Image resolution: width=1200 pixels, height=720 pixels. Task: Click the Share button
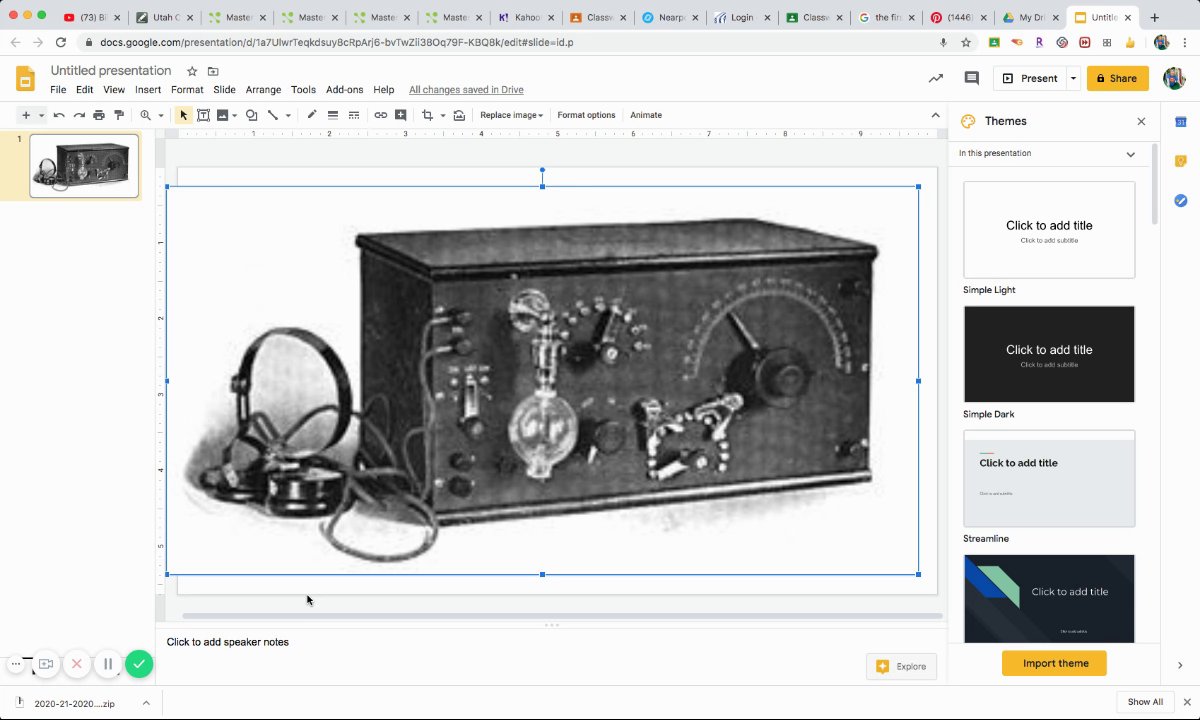(x=1117, y=78)
